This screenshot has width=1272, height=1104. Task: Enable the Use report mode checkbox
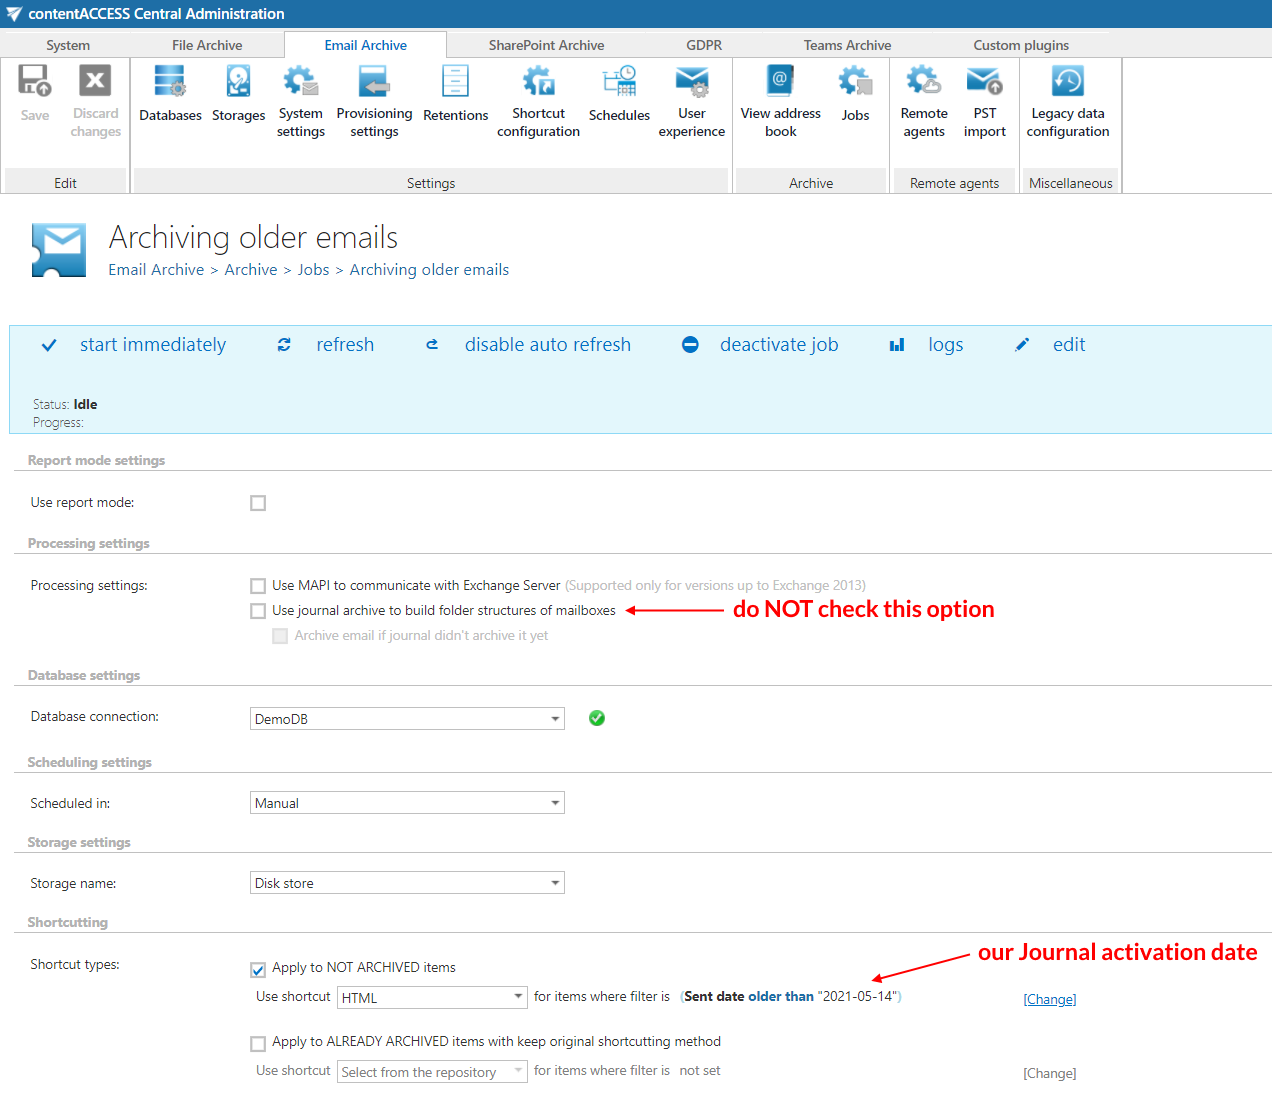(x=258, y=503)
